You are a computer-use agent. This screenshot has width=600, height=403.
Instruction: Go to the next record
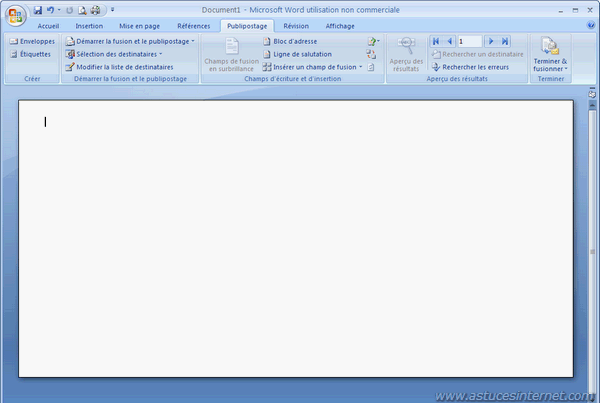click(491, 41)
